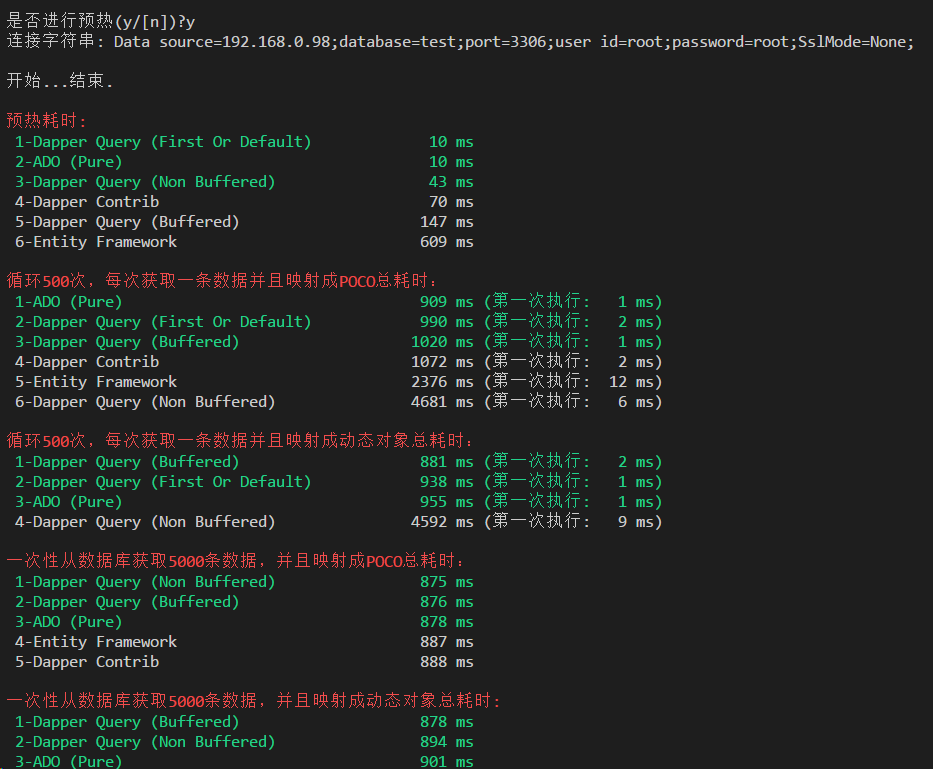Click '3-Dapper Query (Buffered)' 1020 ms row

tap(338, 342)
